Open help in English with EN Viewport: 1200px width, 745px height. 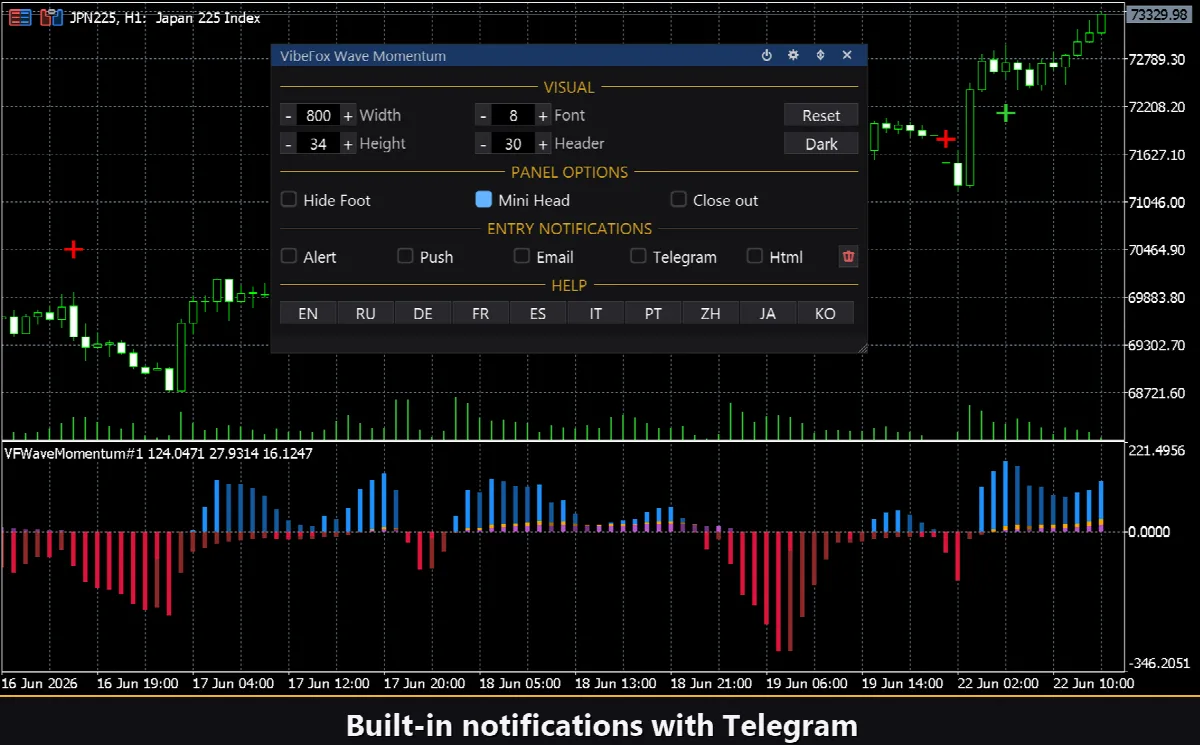308,314
